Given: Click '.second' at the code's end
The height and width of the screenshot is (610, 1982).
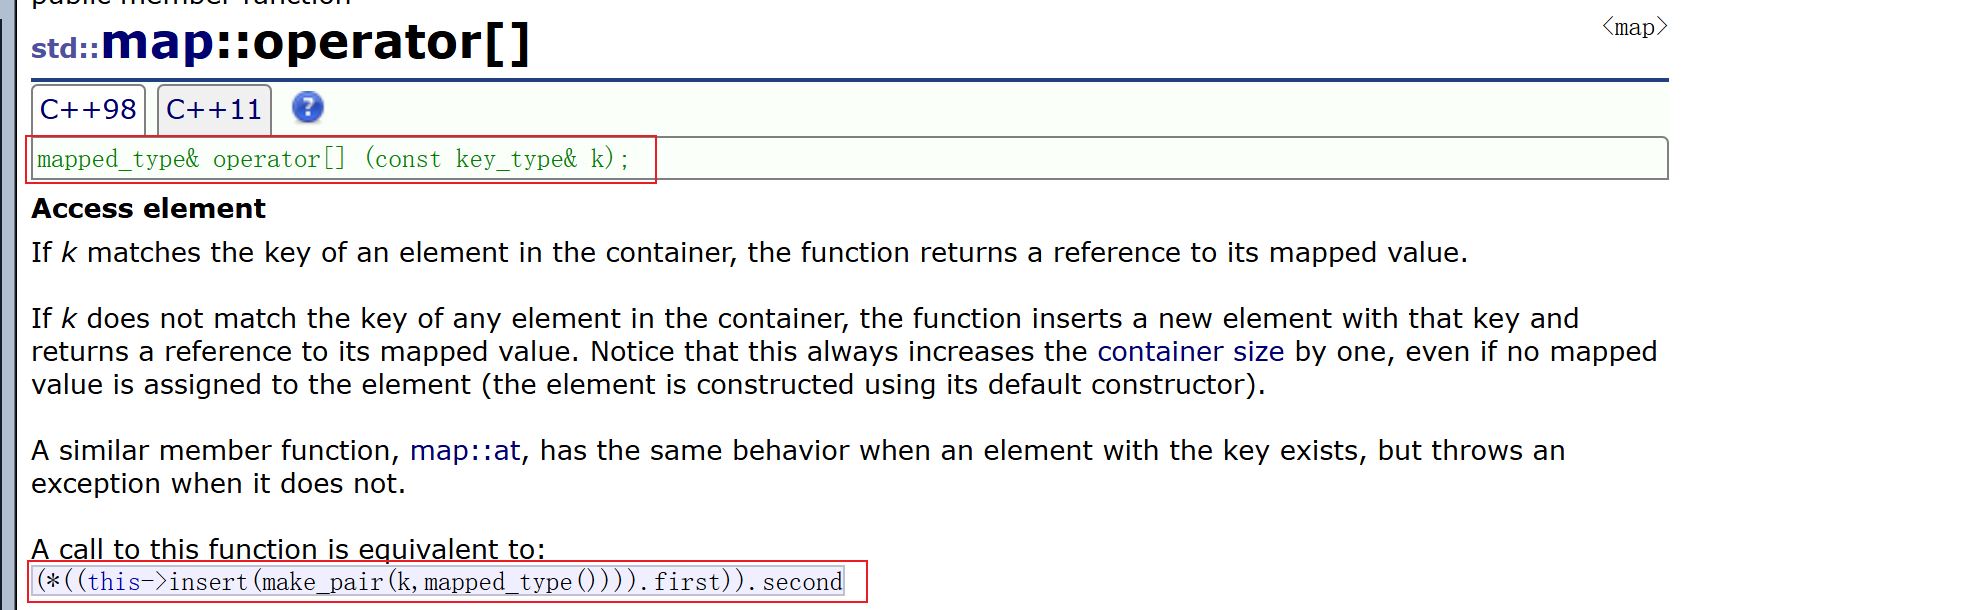Looking at the screenshot, I should point(800,582).
